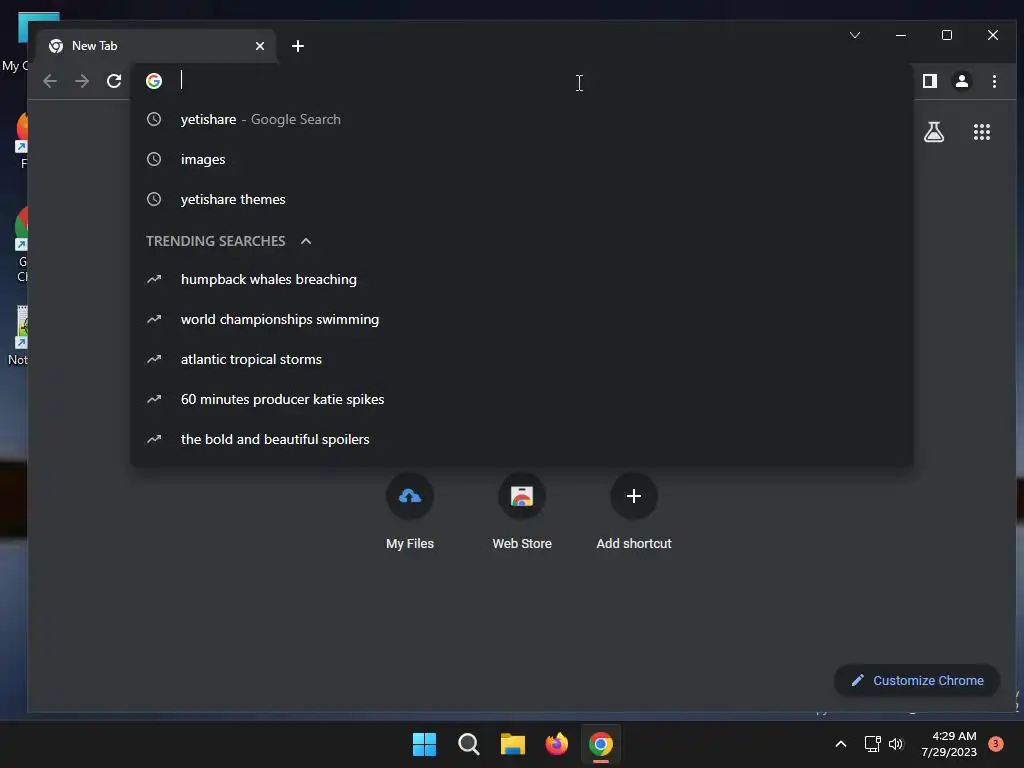
Task: Open Chrome's three-dot menu
Action: point(994,81)
